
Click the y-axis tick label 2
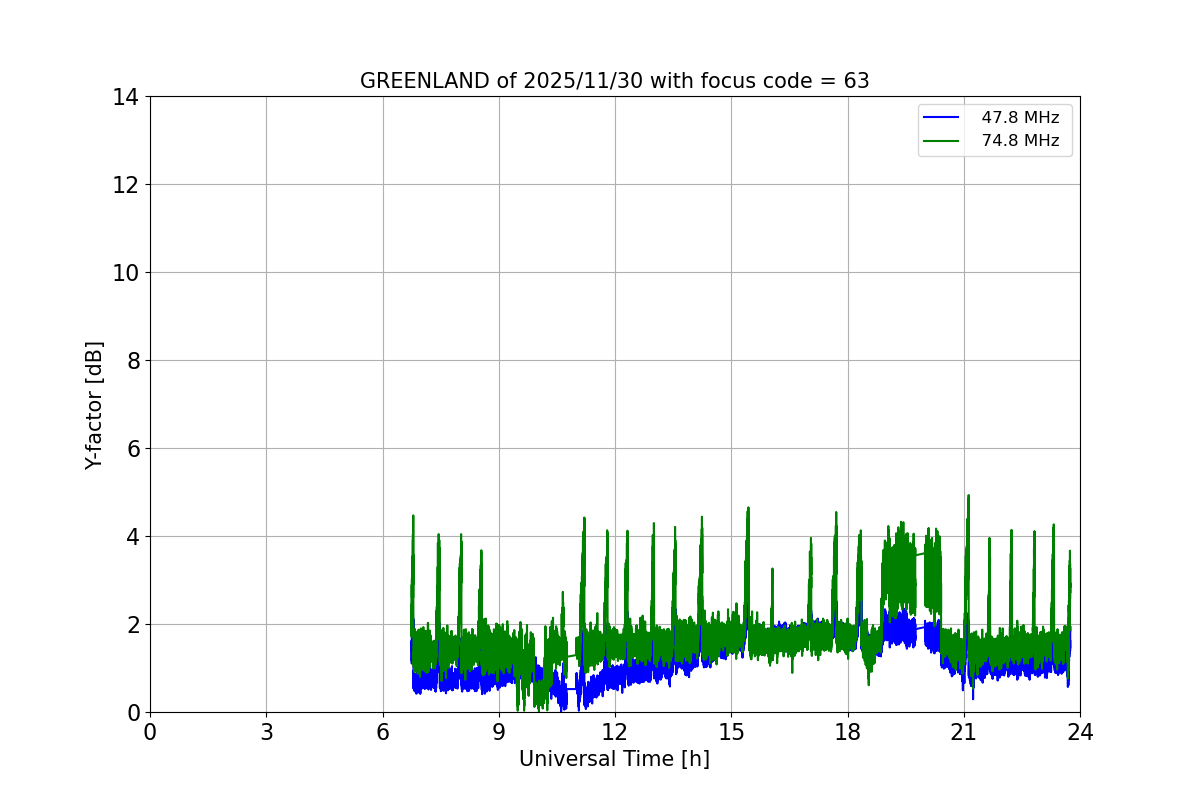134,625
